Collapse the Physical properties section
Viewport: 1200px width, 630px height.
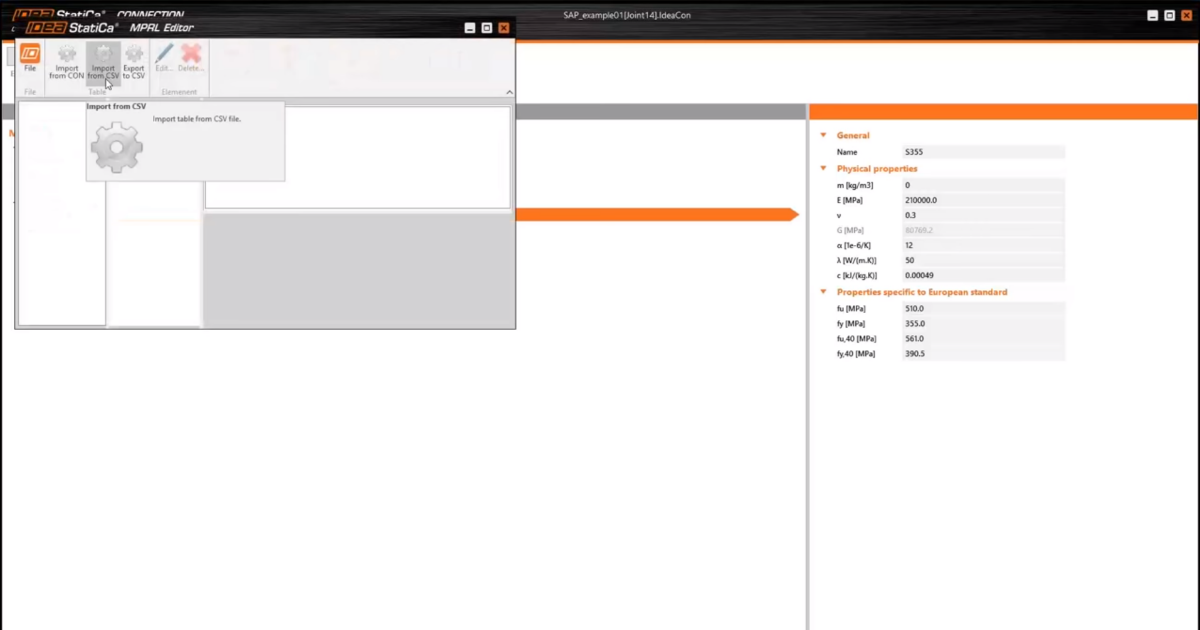824,169
